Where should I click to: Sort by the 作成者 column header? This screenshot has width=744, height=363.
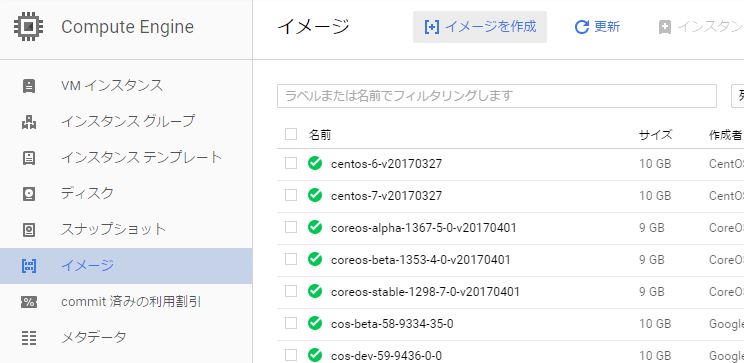click(725, 135)
